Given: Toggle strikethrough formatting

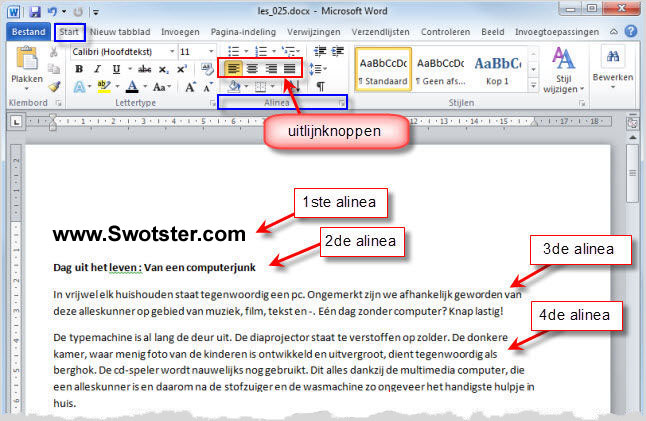Looking at the screenshot, I should (x=145, y=69).
